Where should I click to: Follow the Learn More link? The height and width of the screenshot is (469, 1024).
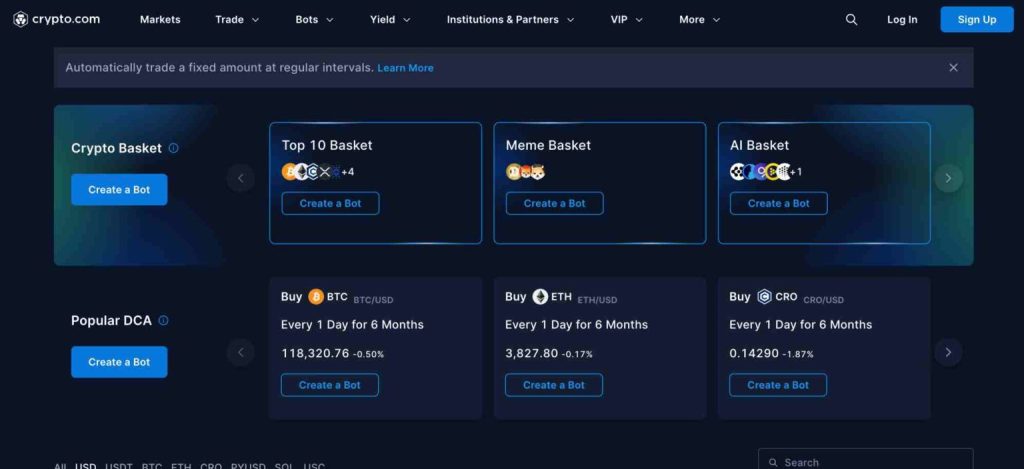[405, 68]
